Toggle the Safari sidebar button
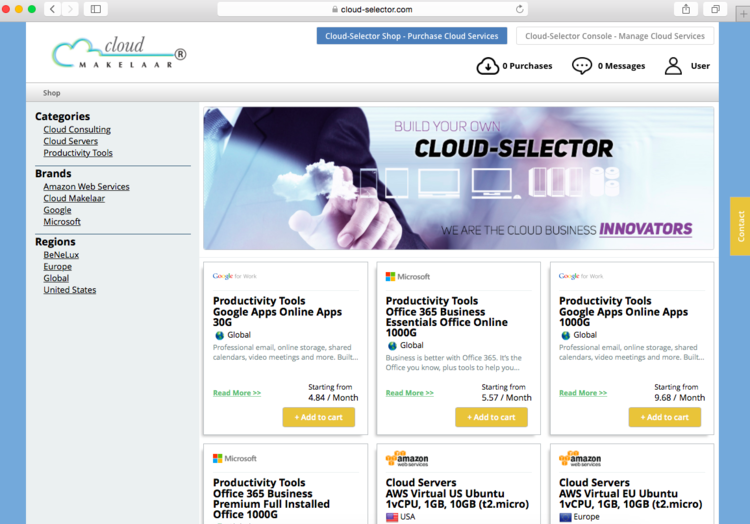 click(96, 9)
